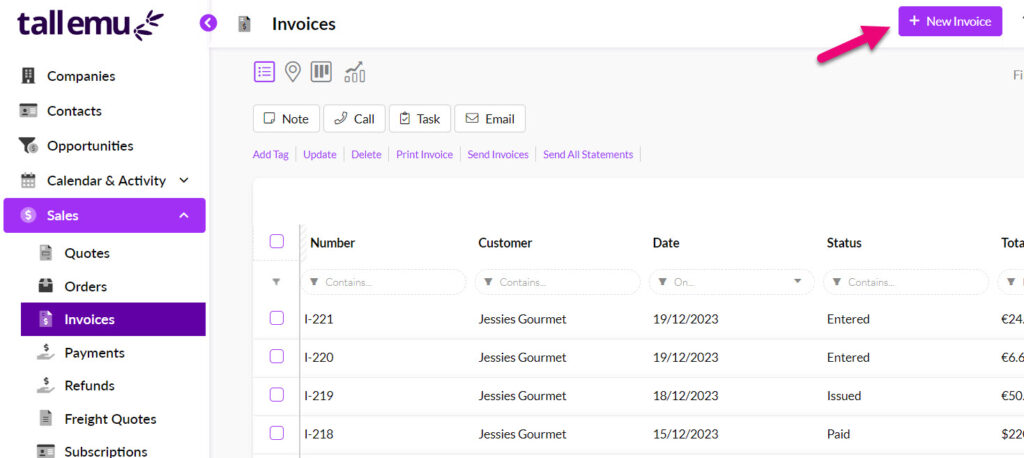Tick the select-all checkbox in header

pos(277,242)
